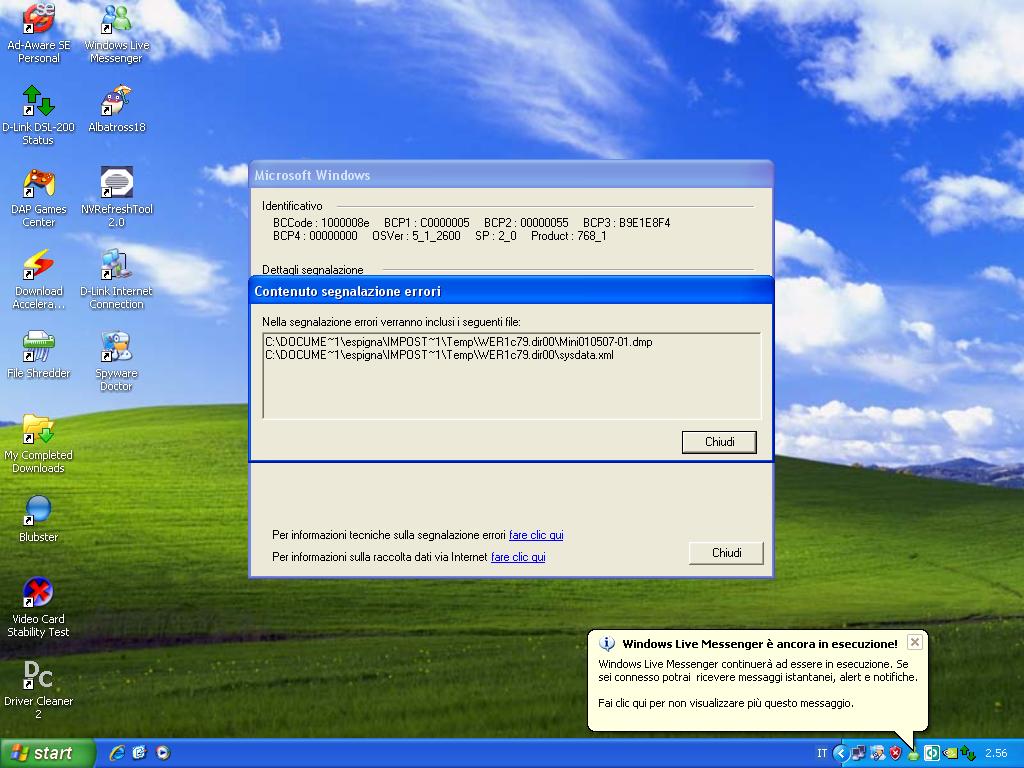
Task: Click the Driver Cleaner 2 desktop icon
Action: pyautogui.click(x=39, y=690)
